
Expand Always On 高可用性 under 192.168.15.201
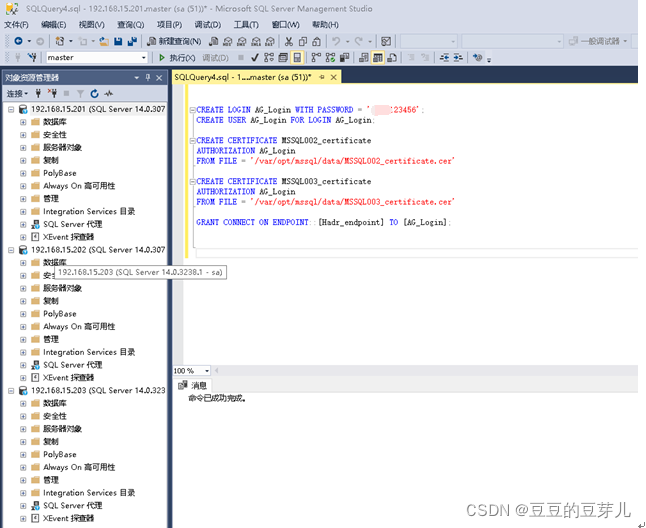[x=23, y=186]
